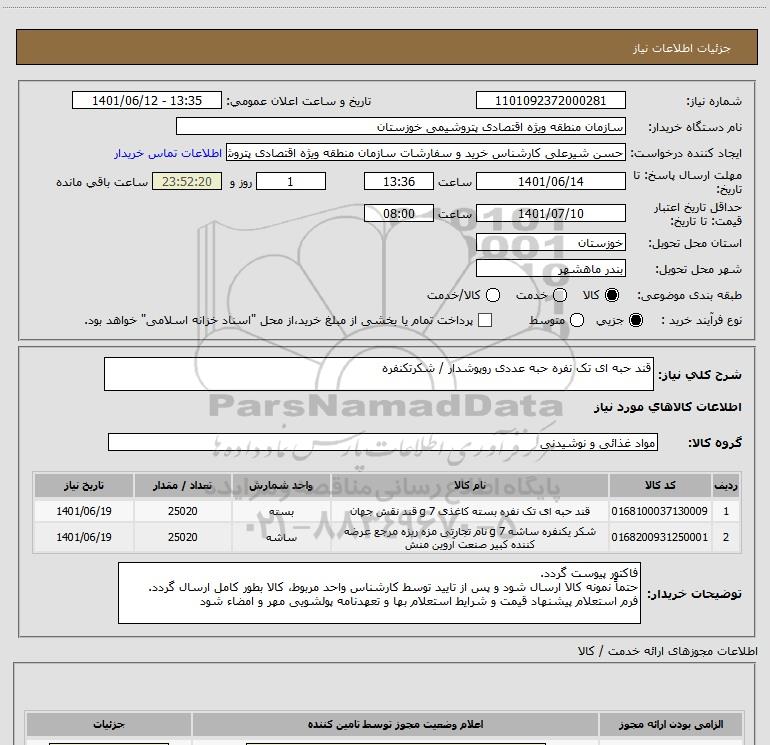The height and width of the screenshot is (745, 770).
Task: Click the item name شکر یکنفره ساشه
Action: 470,537
